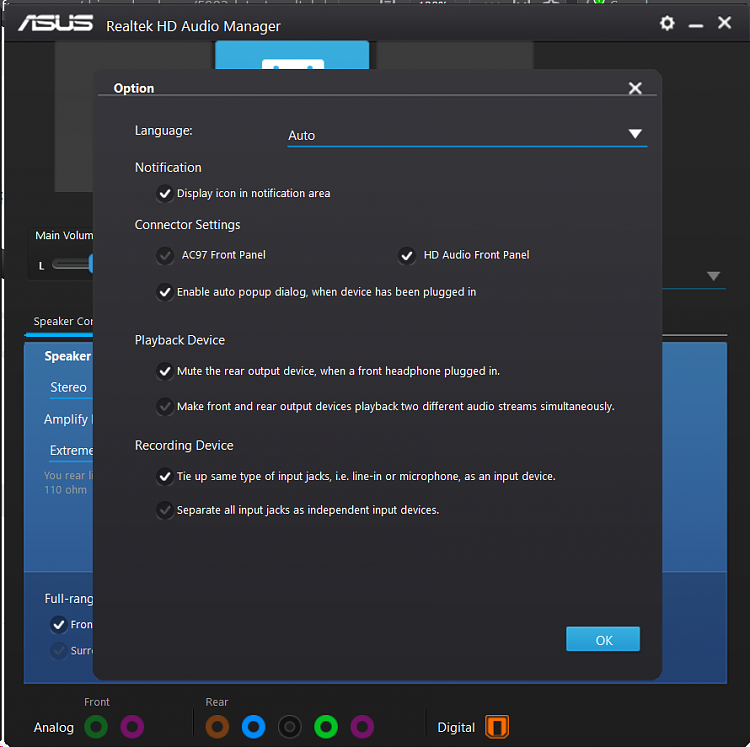
Task: Click the Language Auto combo box
Action: point(467,135)
